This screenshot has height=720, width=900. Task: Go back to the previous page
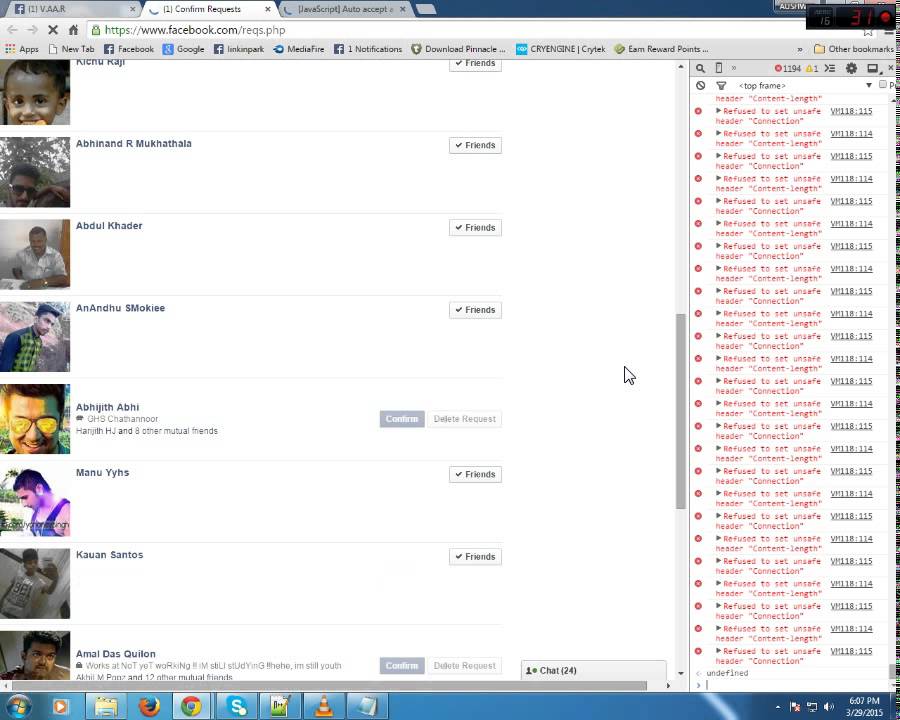[x=13, y=30]
